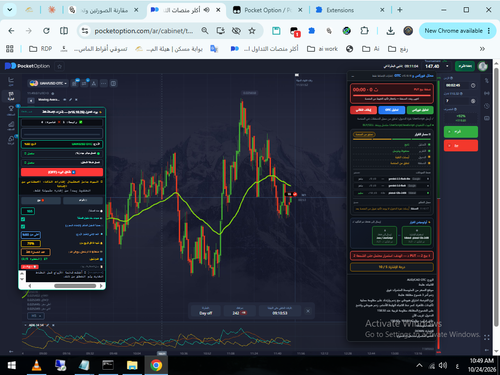Click the horizontal scrollbar in left bot panel
Screen dimensions: 500x375
pos(75,286)
